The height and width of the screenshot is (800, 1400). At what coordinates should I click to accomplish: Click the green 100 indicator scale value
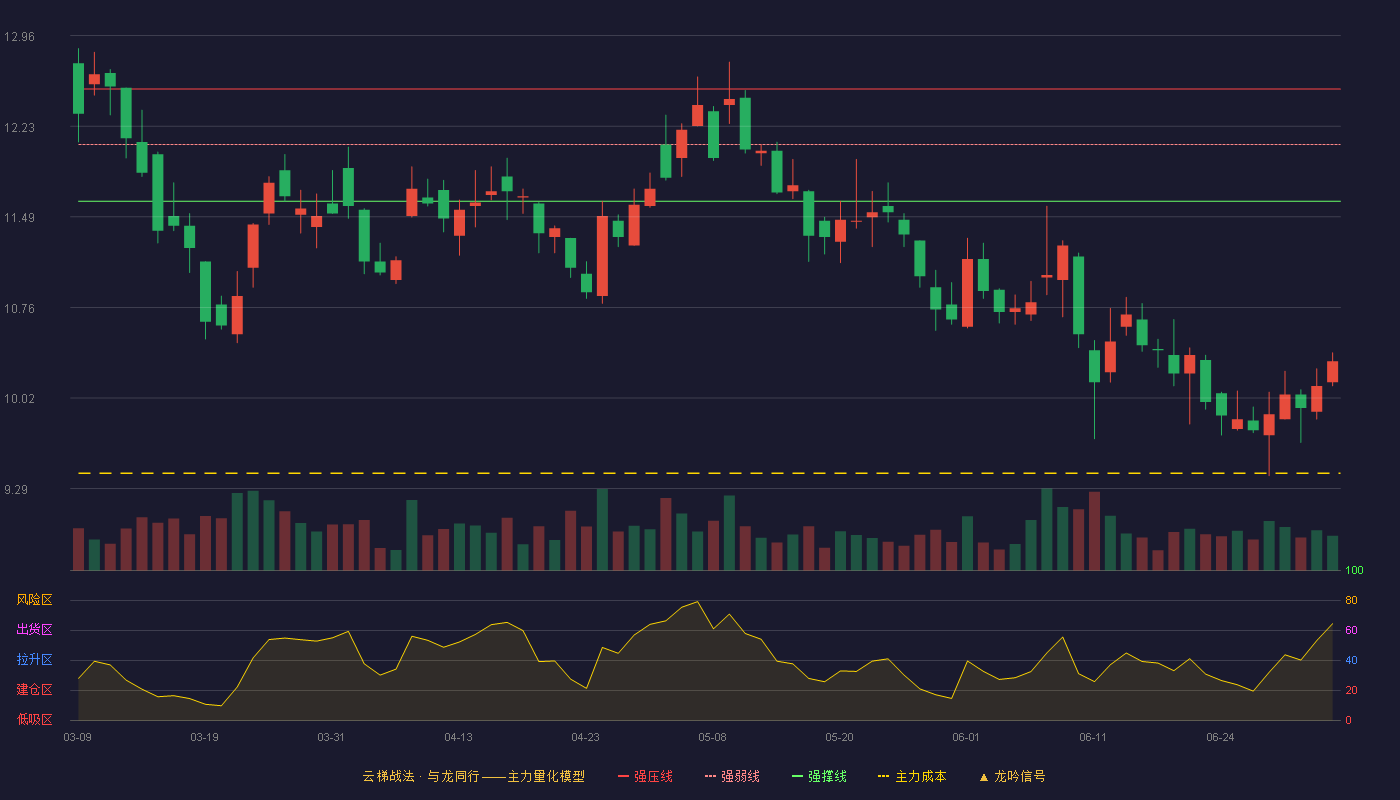pos(1354,571)
